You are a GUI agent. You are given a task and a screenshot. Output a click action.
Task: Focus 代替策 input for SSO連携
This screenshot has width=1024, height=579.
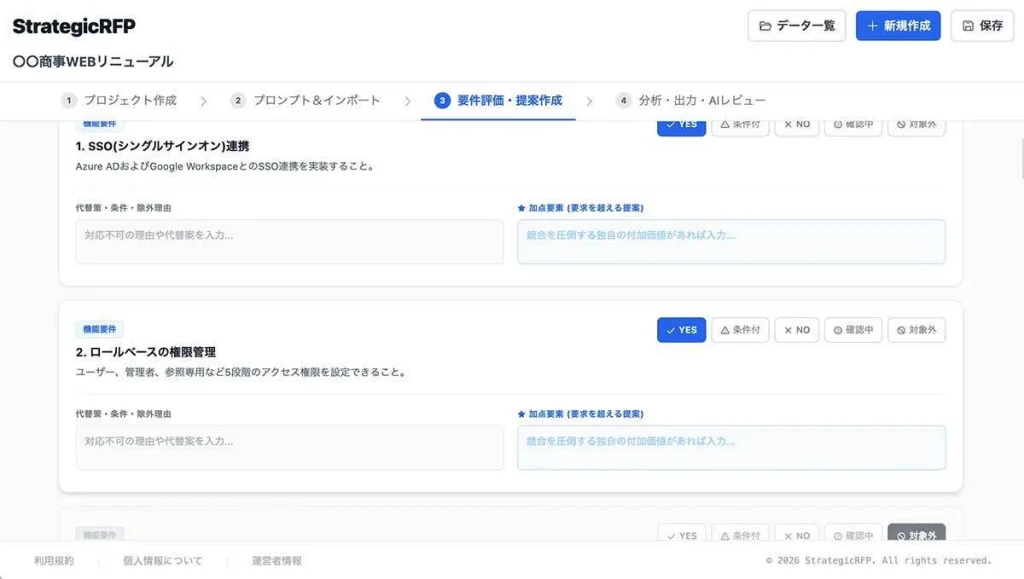click(x=289, y=242)
